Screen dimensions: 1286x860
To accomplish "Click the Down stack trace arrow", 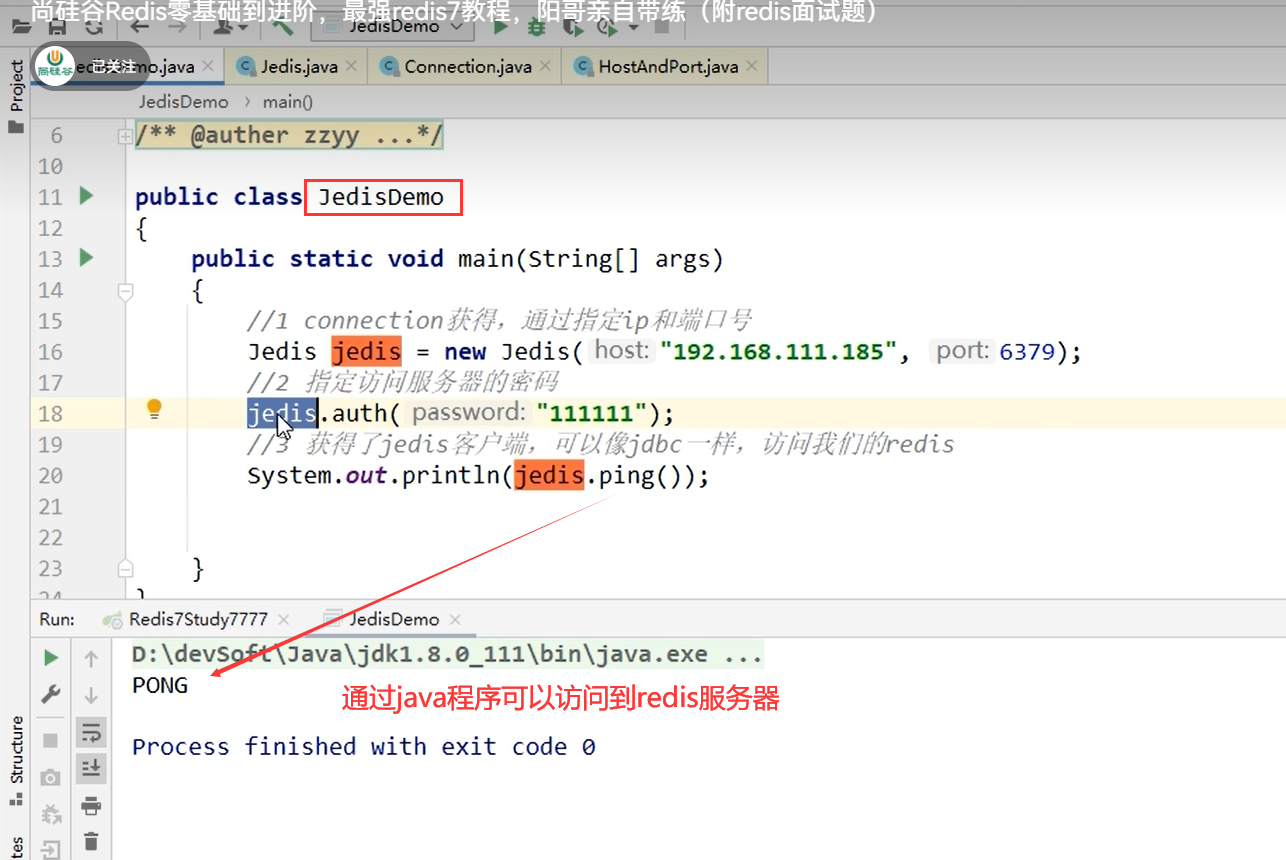I will (91, 694).
